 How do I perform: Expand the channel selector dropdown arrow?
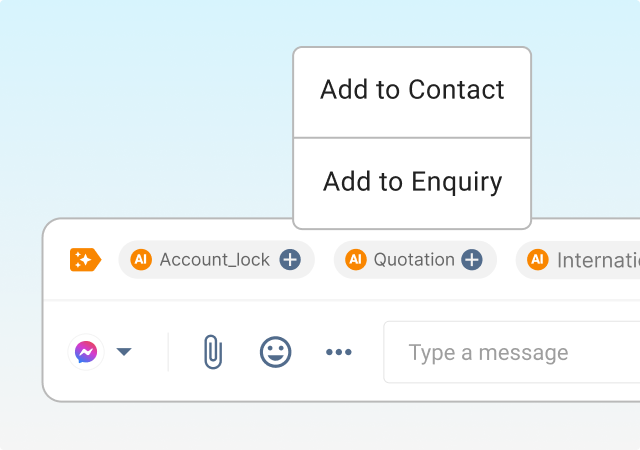124,352
